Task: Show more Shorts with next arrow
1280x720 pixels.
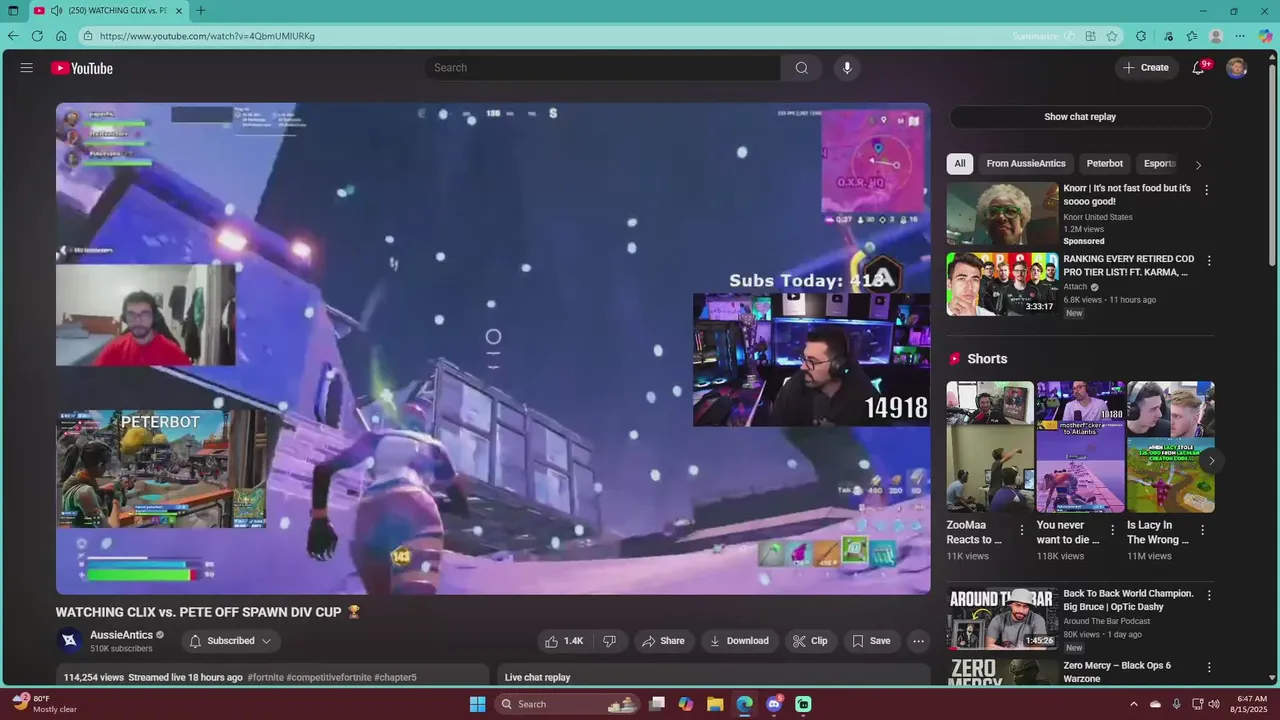Action: (x=1210, y=461)
